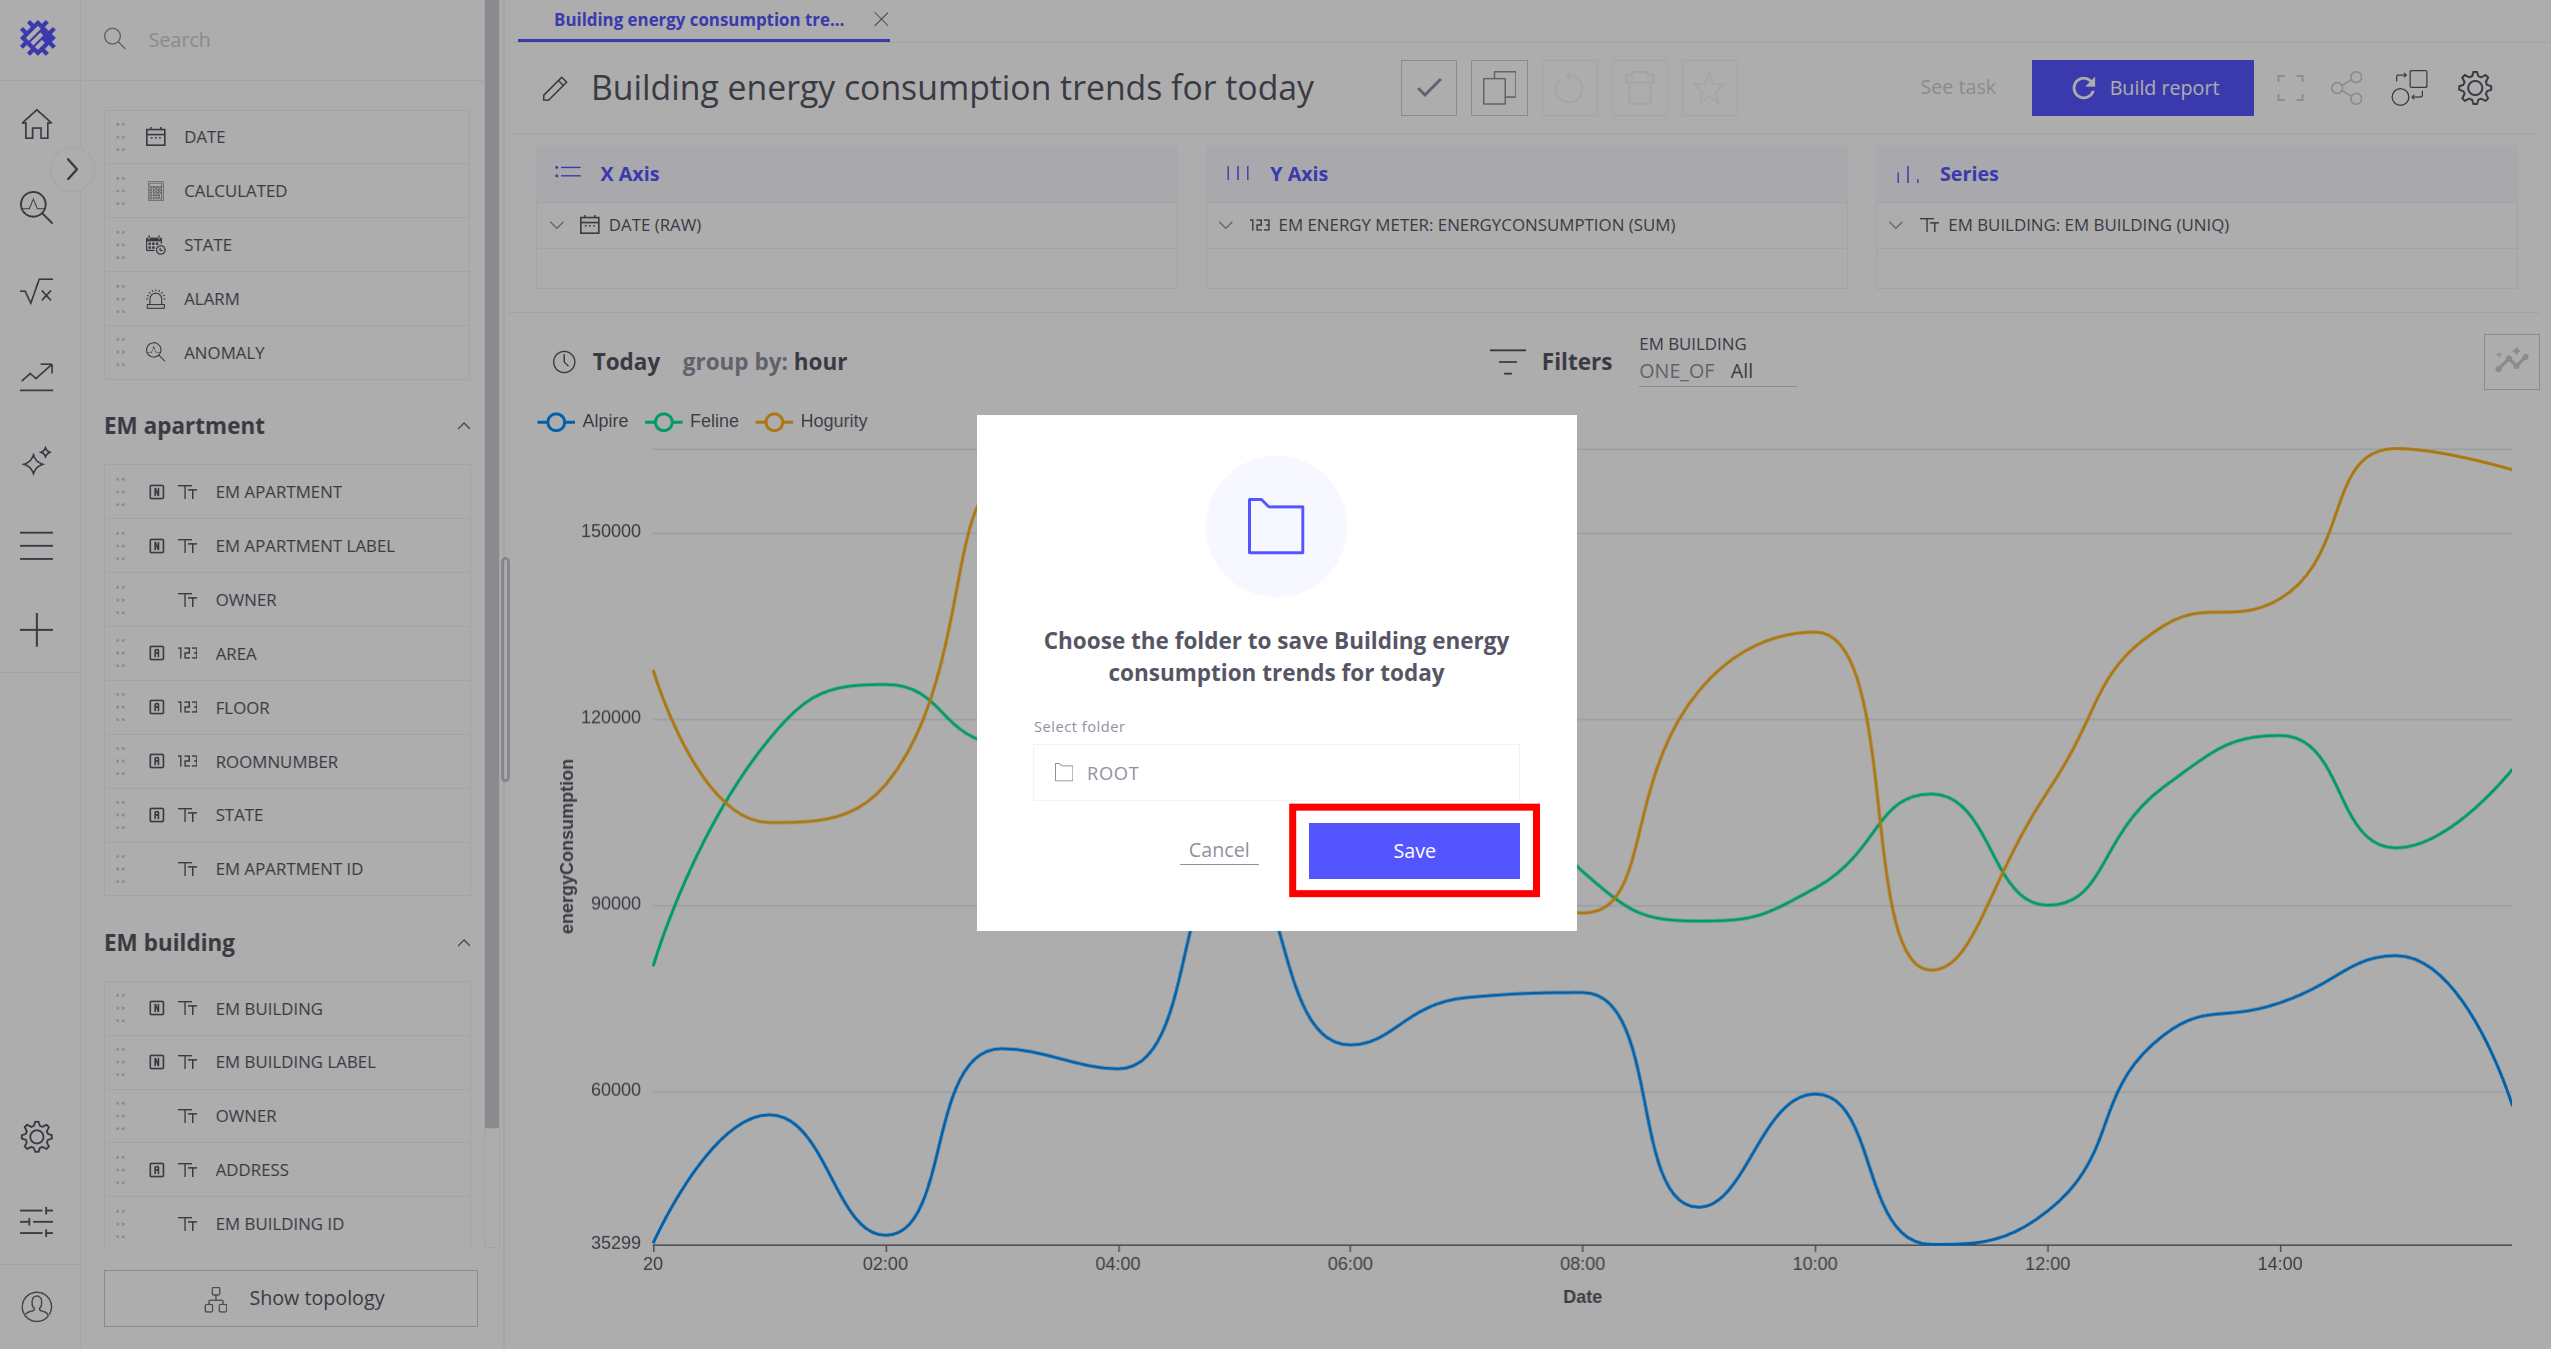This screenshot has height=1349, width=2551.
Task: Click the Save button in the dialog
Action: point(1413,850)
